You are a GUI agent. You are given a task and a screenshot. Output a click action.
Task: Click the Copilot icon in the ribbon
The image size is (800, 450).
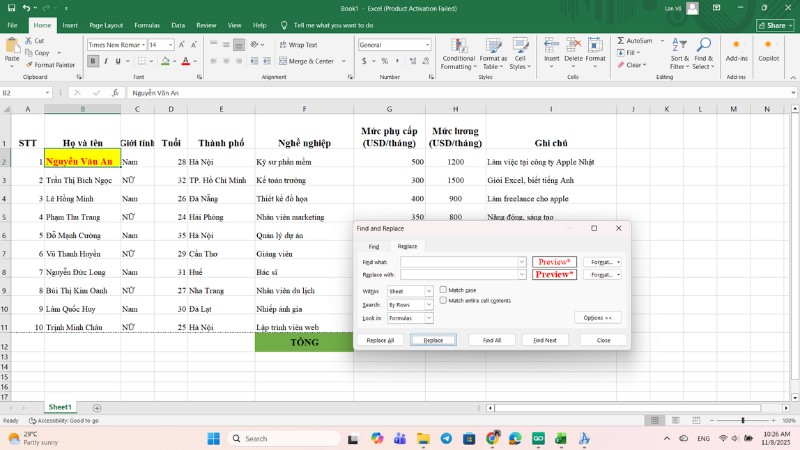click(x=768, y=54)
